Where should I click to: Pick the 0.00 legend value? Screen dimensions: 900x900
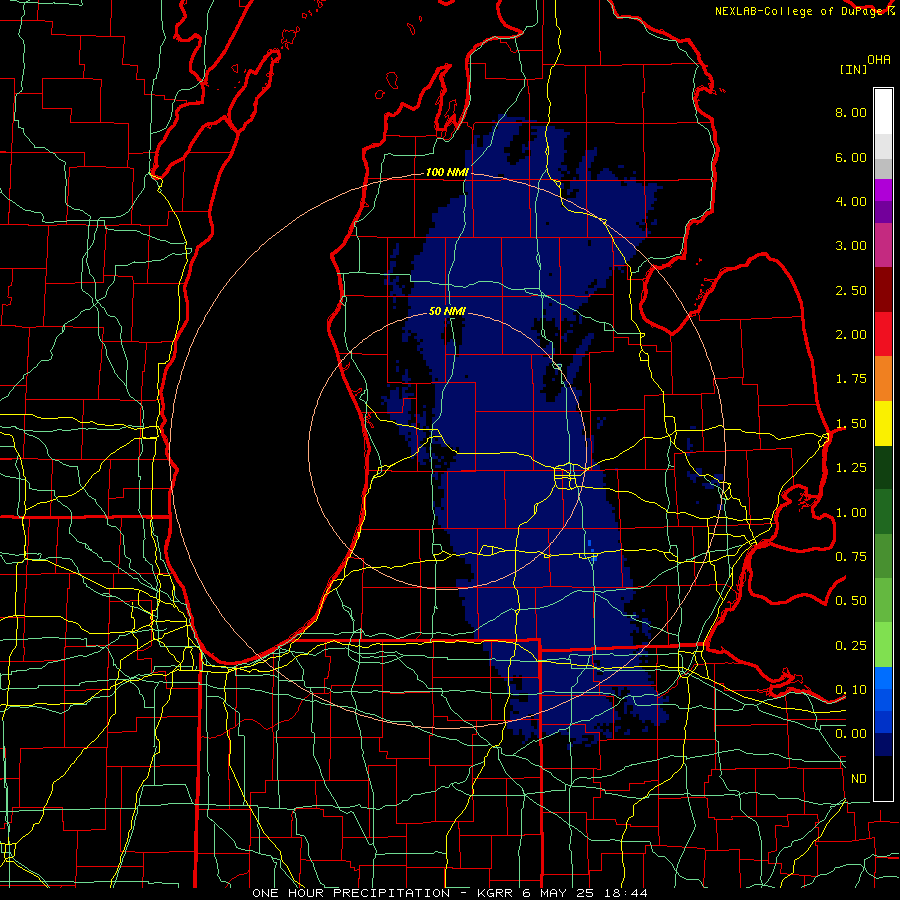click(x=851, y=734)
